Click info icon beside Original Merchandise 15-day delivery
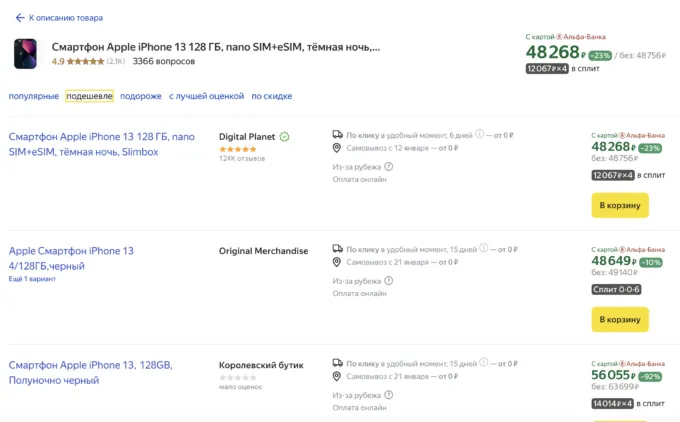 484,248
